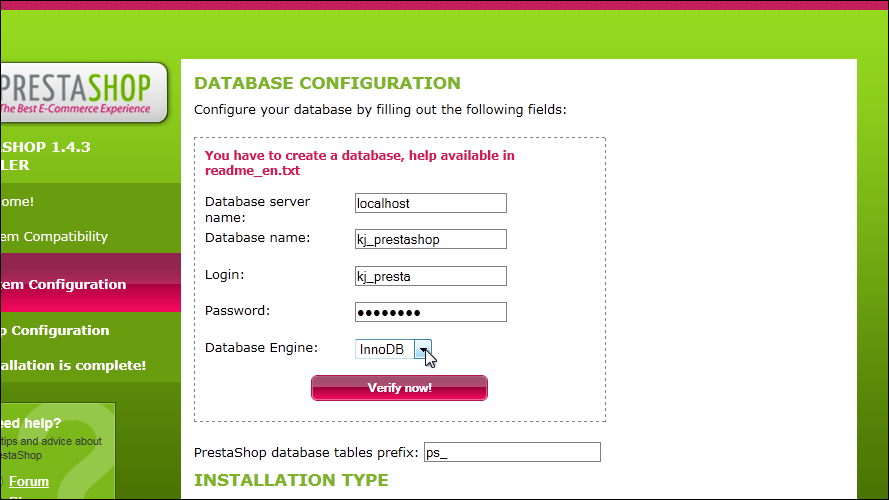889x500 pixels.
Task: Open the Database Engine dropdown arrow
Action: 423,349
